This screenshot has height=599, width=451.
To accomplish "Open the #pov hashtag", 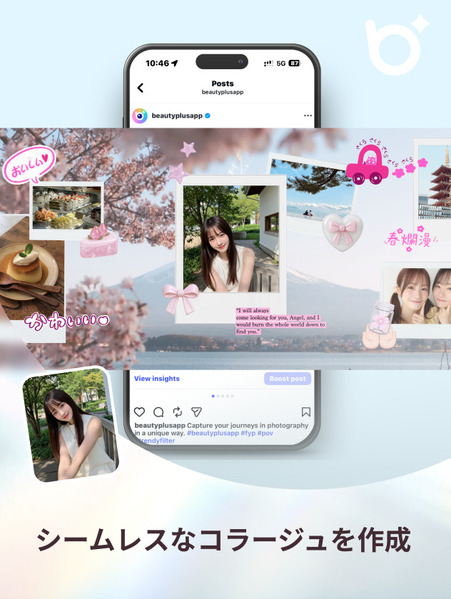I will click(x=265, y=433).
